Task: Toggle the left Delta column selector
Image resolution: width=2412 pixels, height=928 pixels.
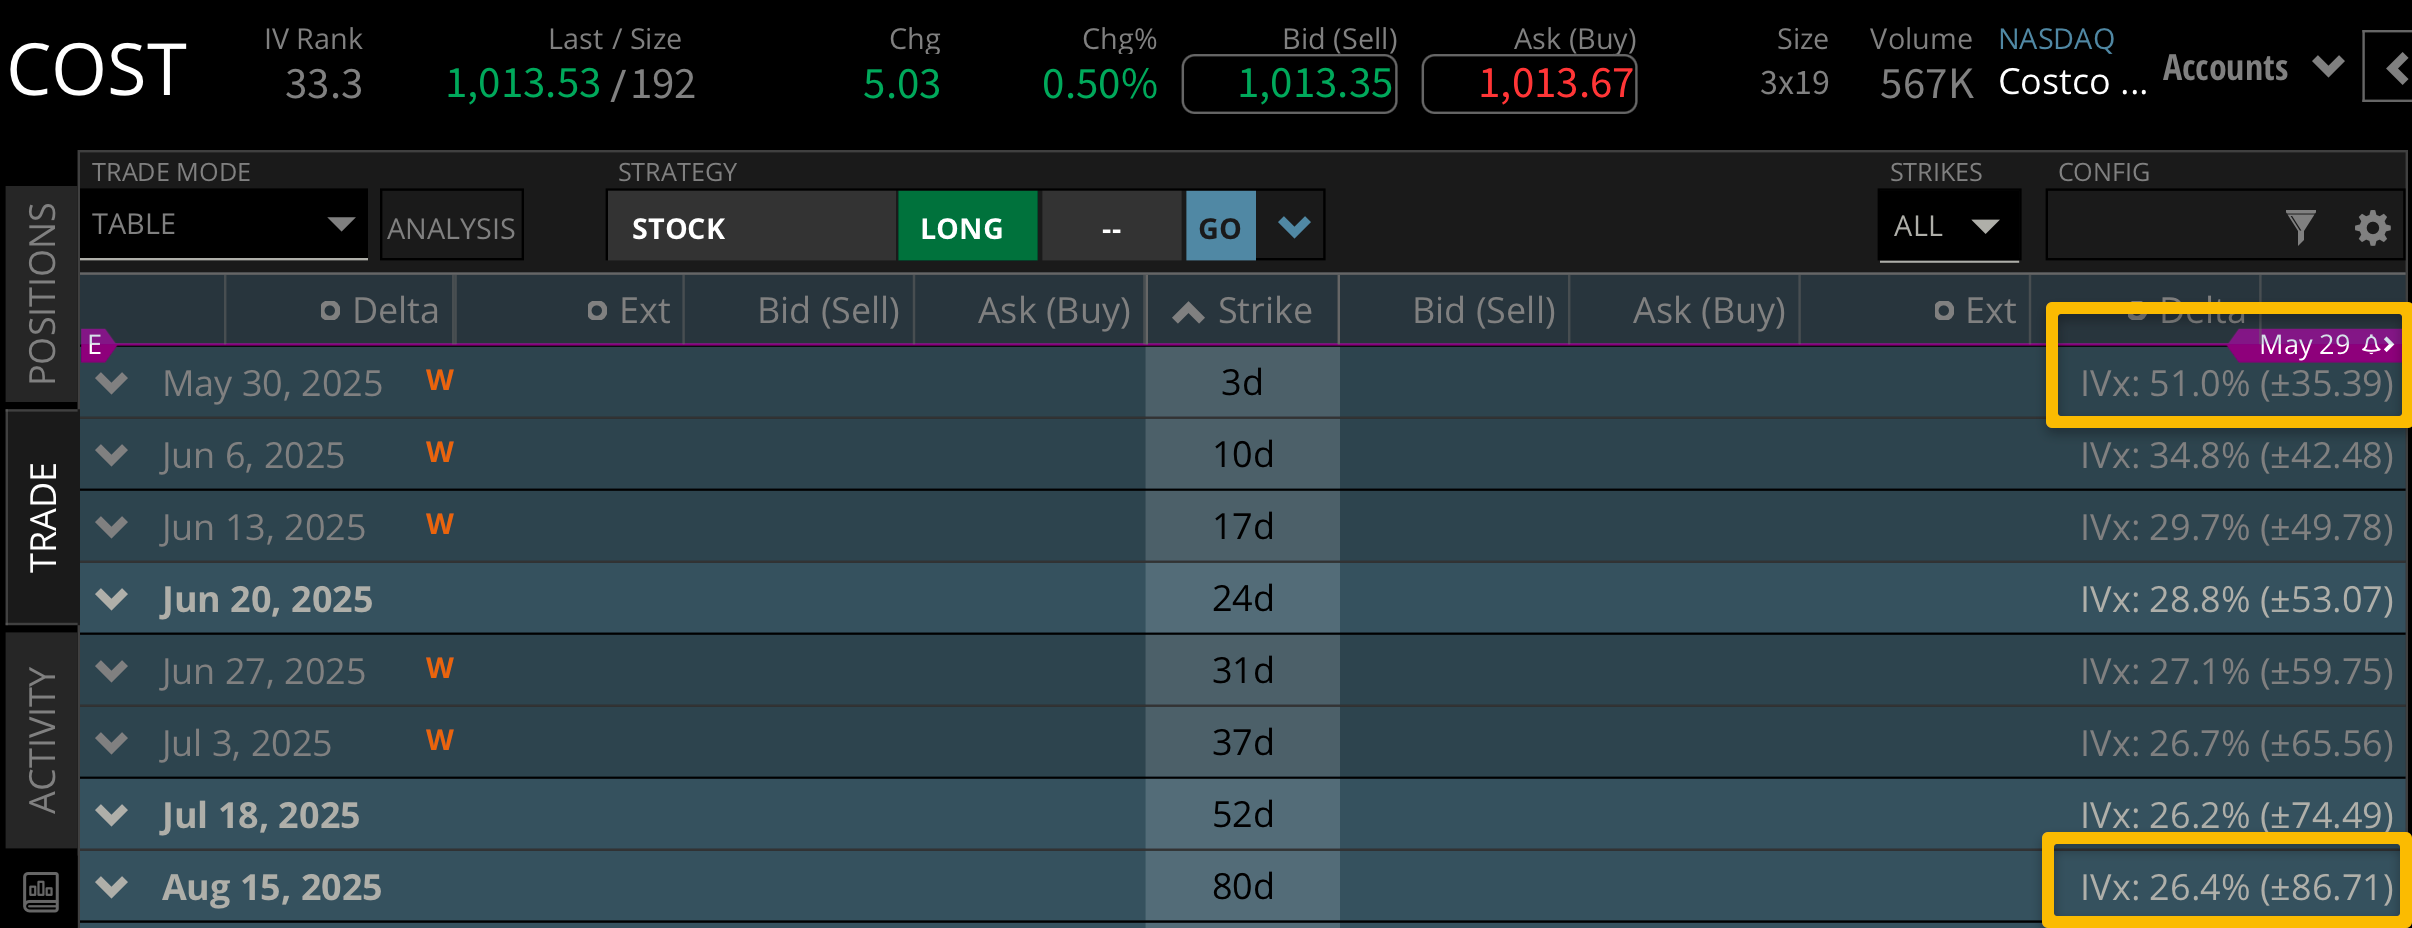Action: tap(330, 311)
